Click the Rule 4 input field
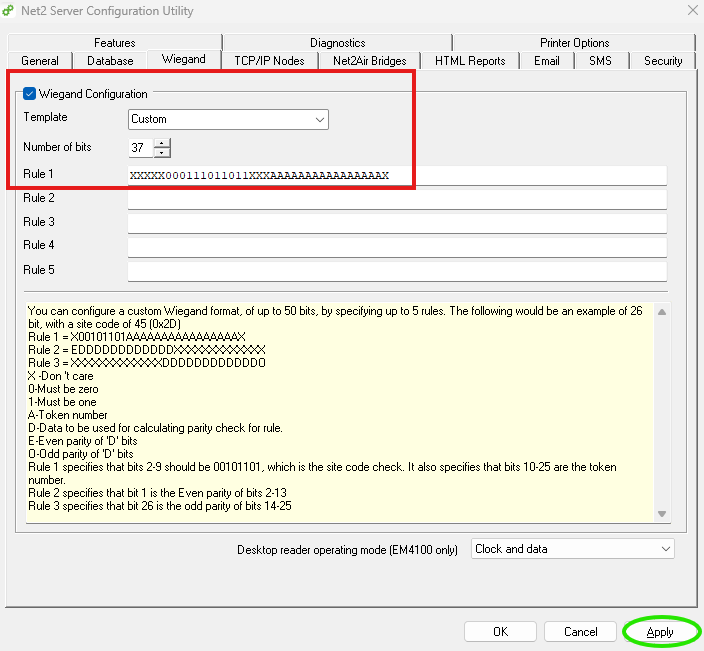704x651 pixels. point(397,247)
